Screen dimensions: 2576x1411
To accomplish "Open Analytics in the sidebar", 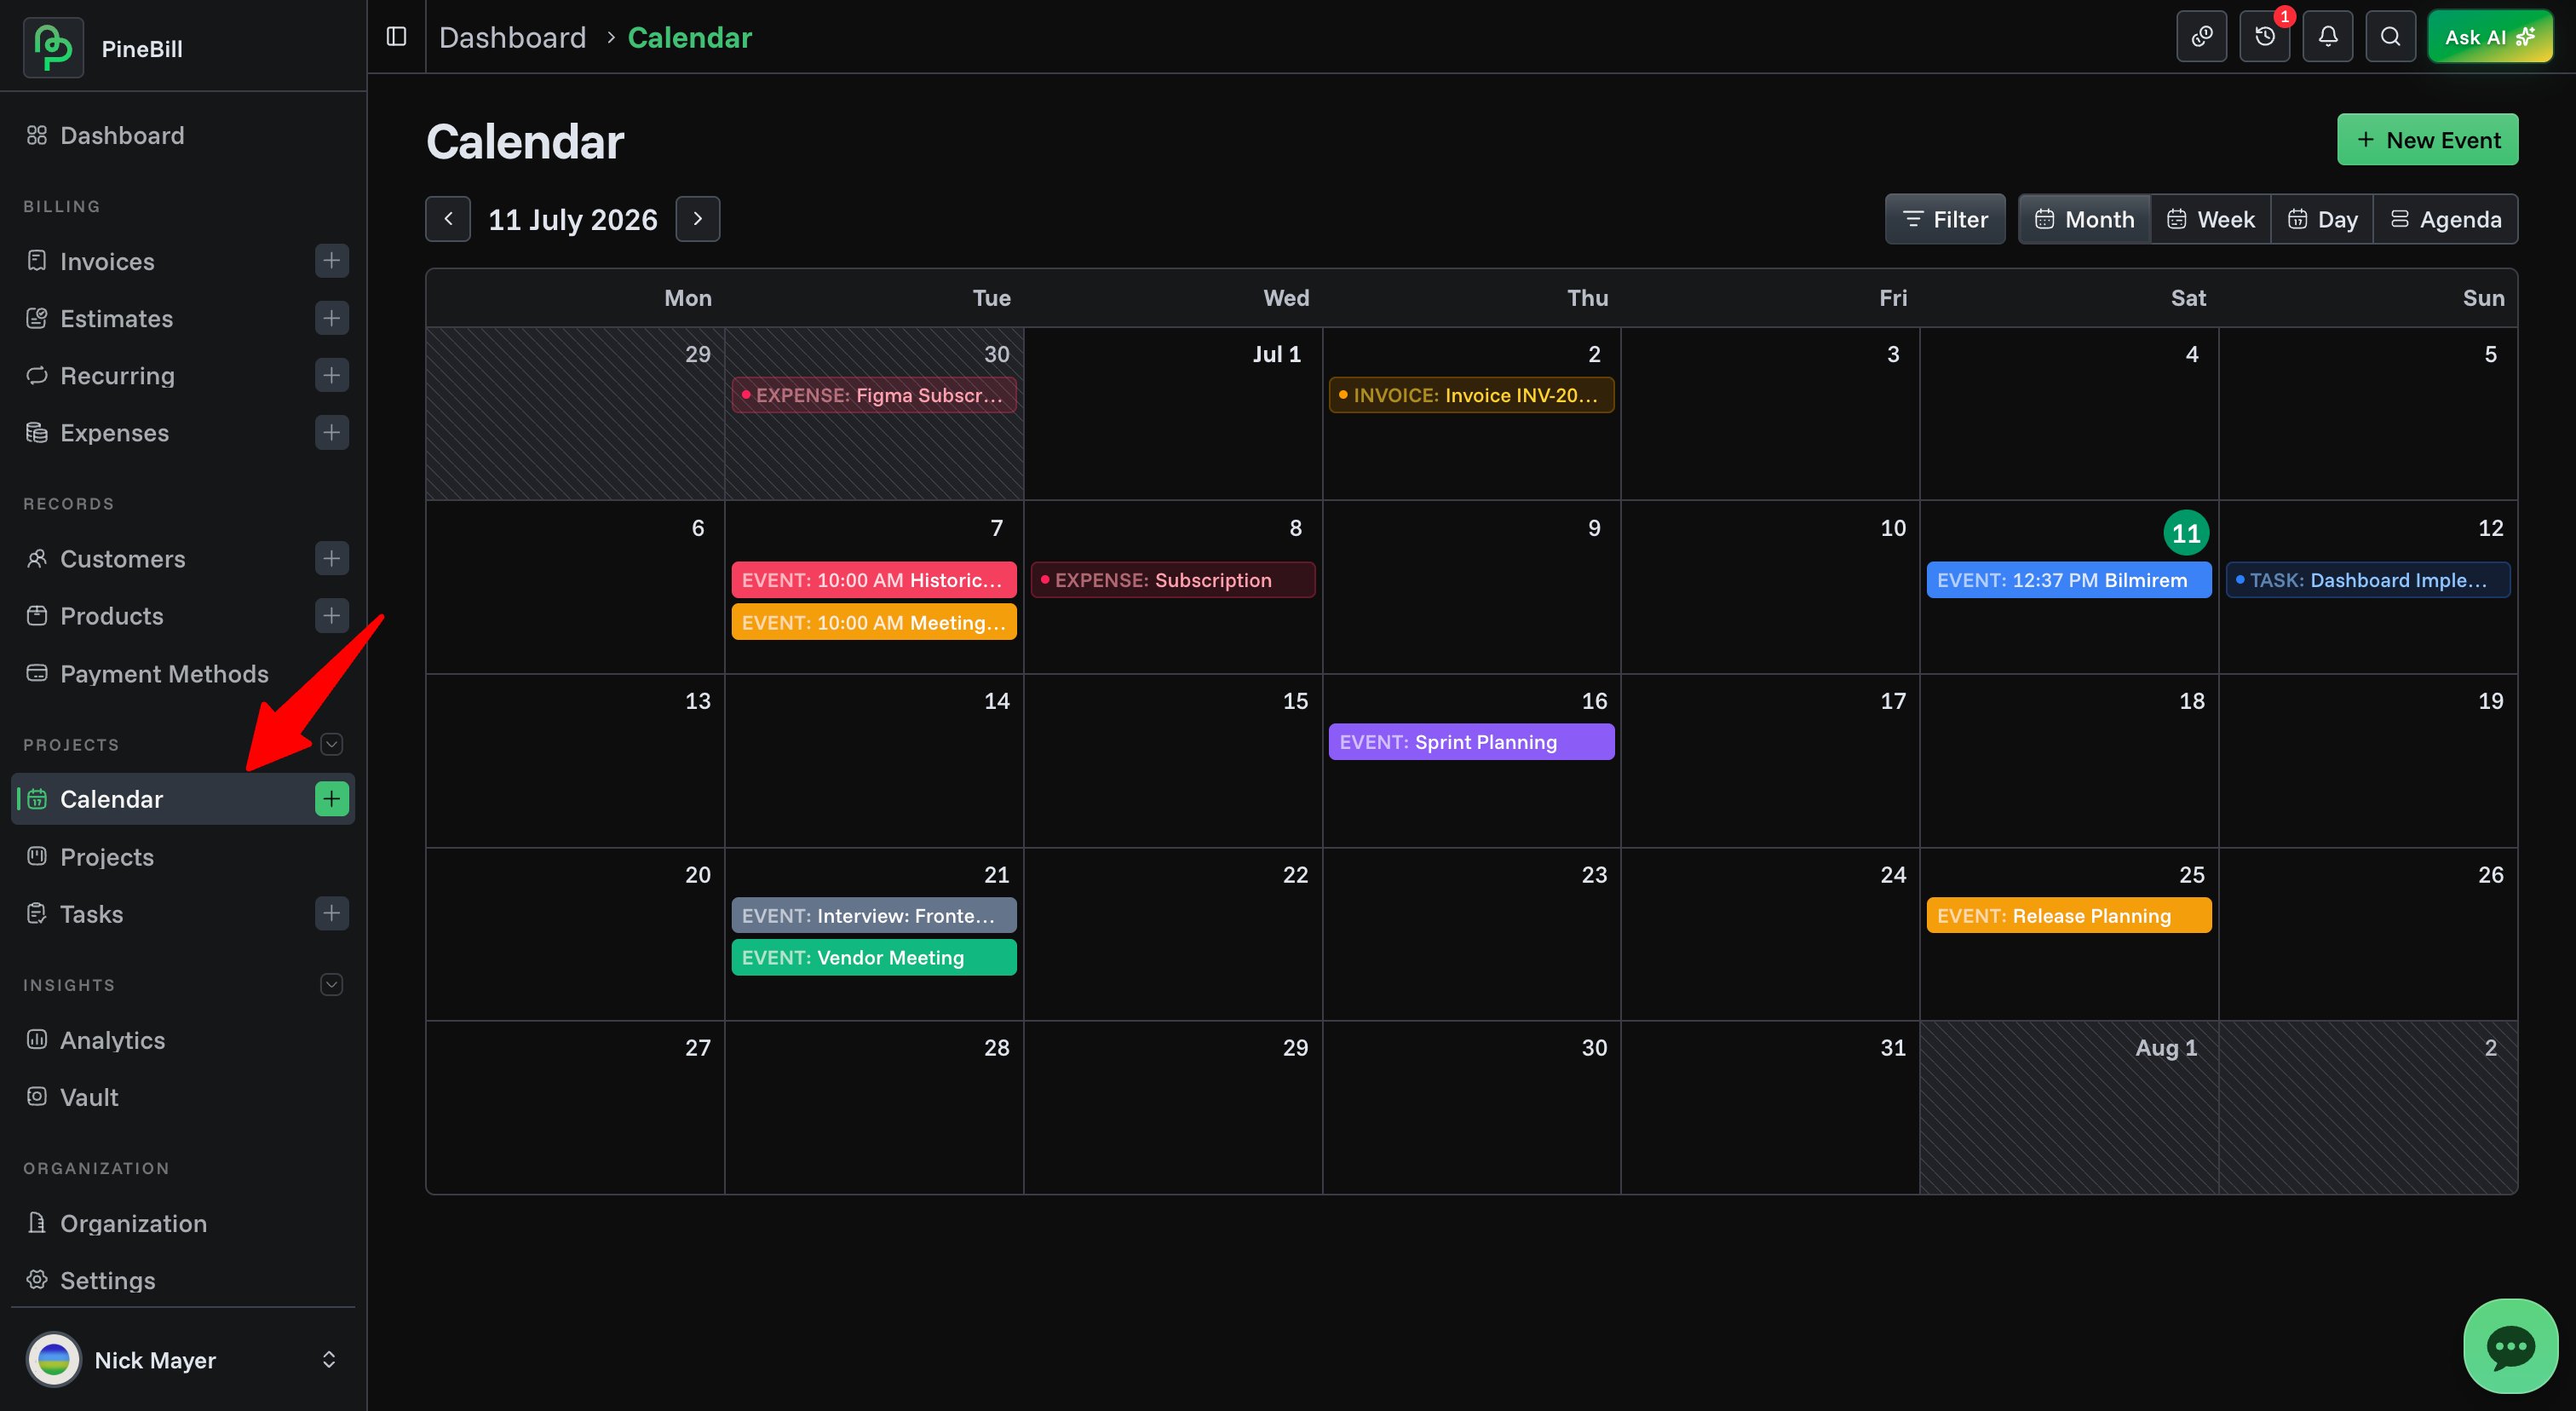I will tap(183, 1039).
